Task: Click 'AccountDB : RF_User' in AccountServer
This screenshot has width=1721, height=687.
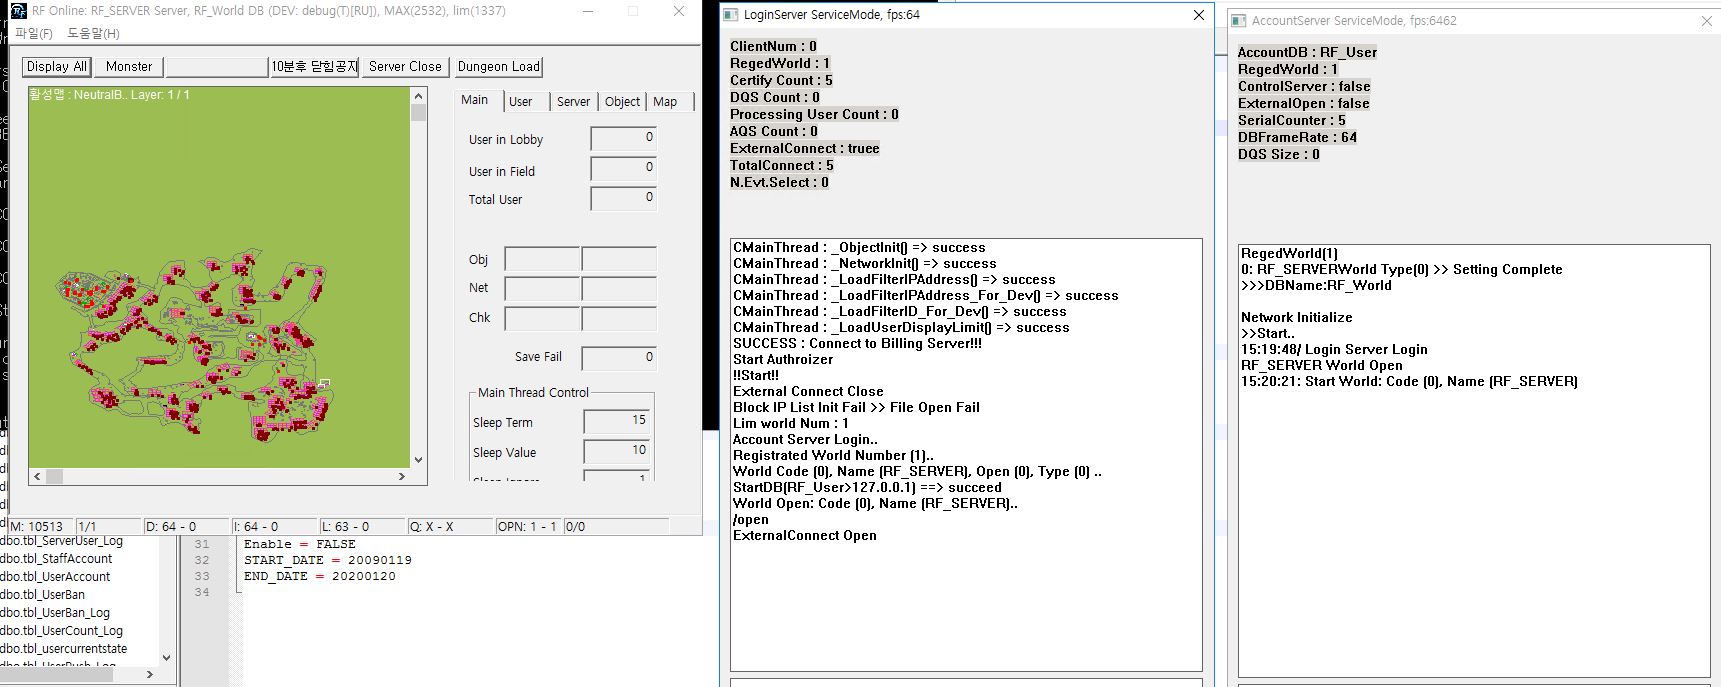Action: [1307, 52]
